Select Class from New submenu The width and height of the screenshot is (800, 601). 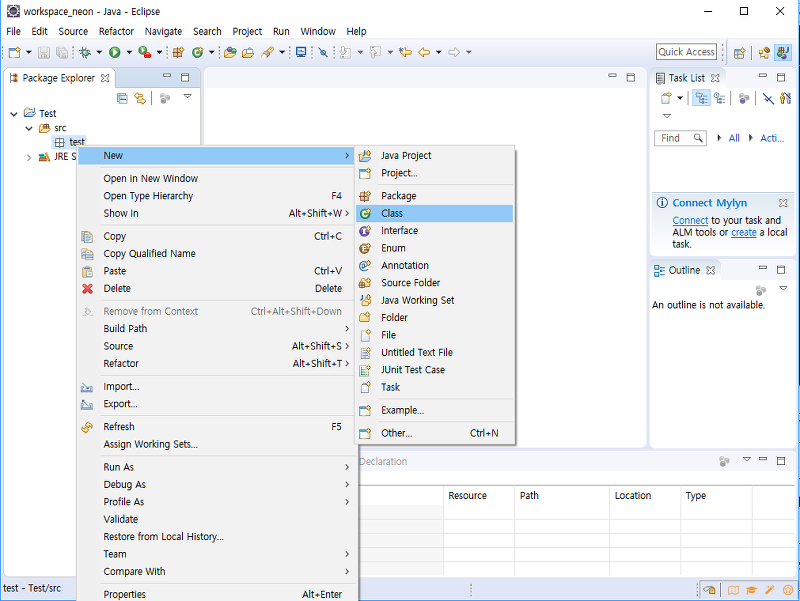pyautogui.click(x=434, y=214)
